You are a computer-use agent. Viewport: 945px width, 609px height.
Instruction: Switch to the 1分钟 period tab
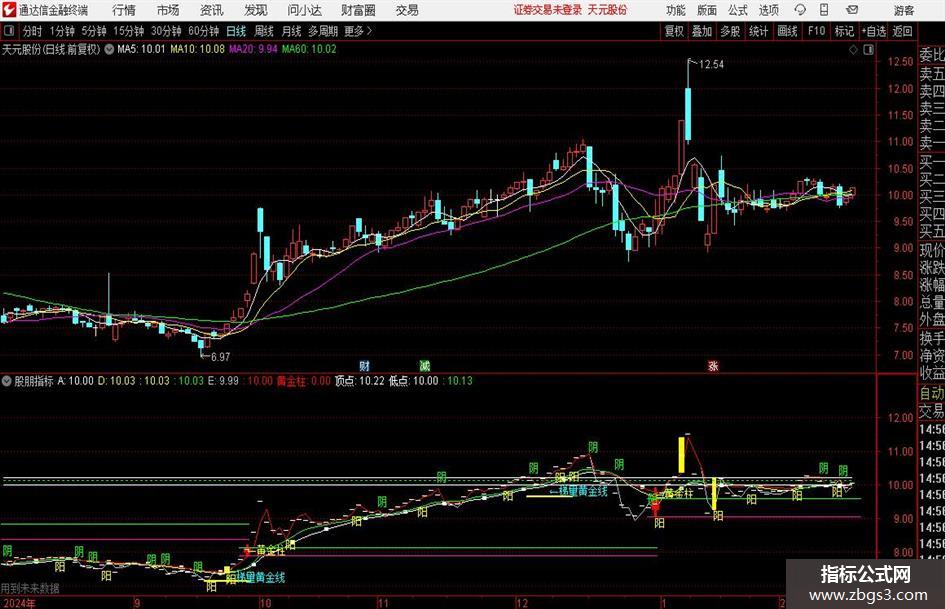[61, 31]
